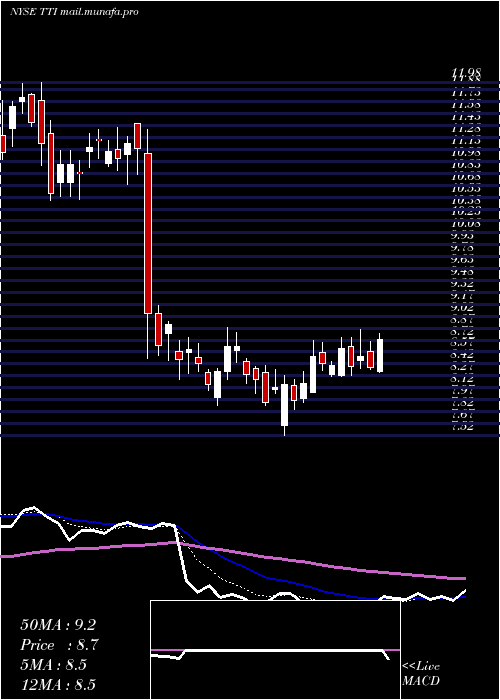Click the <<Live MACD label

click(x=421, y=674)
